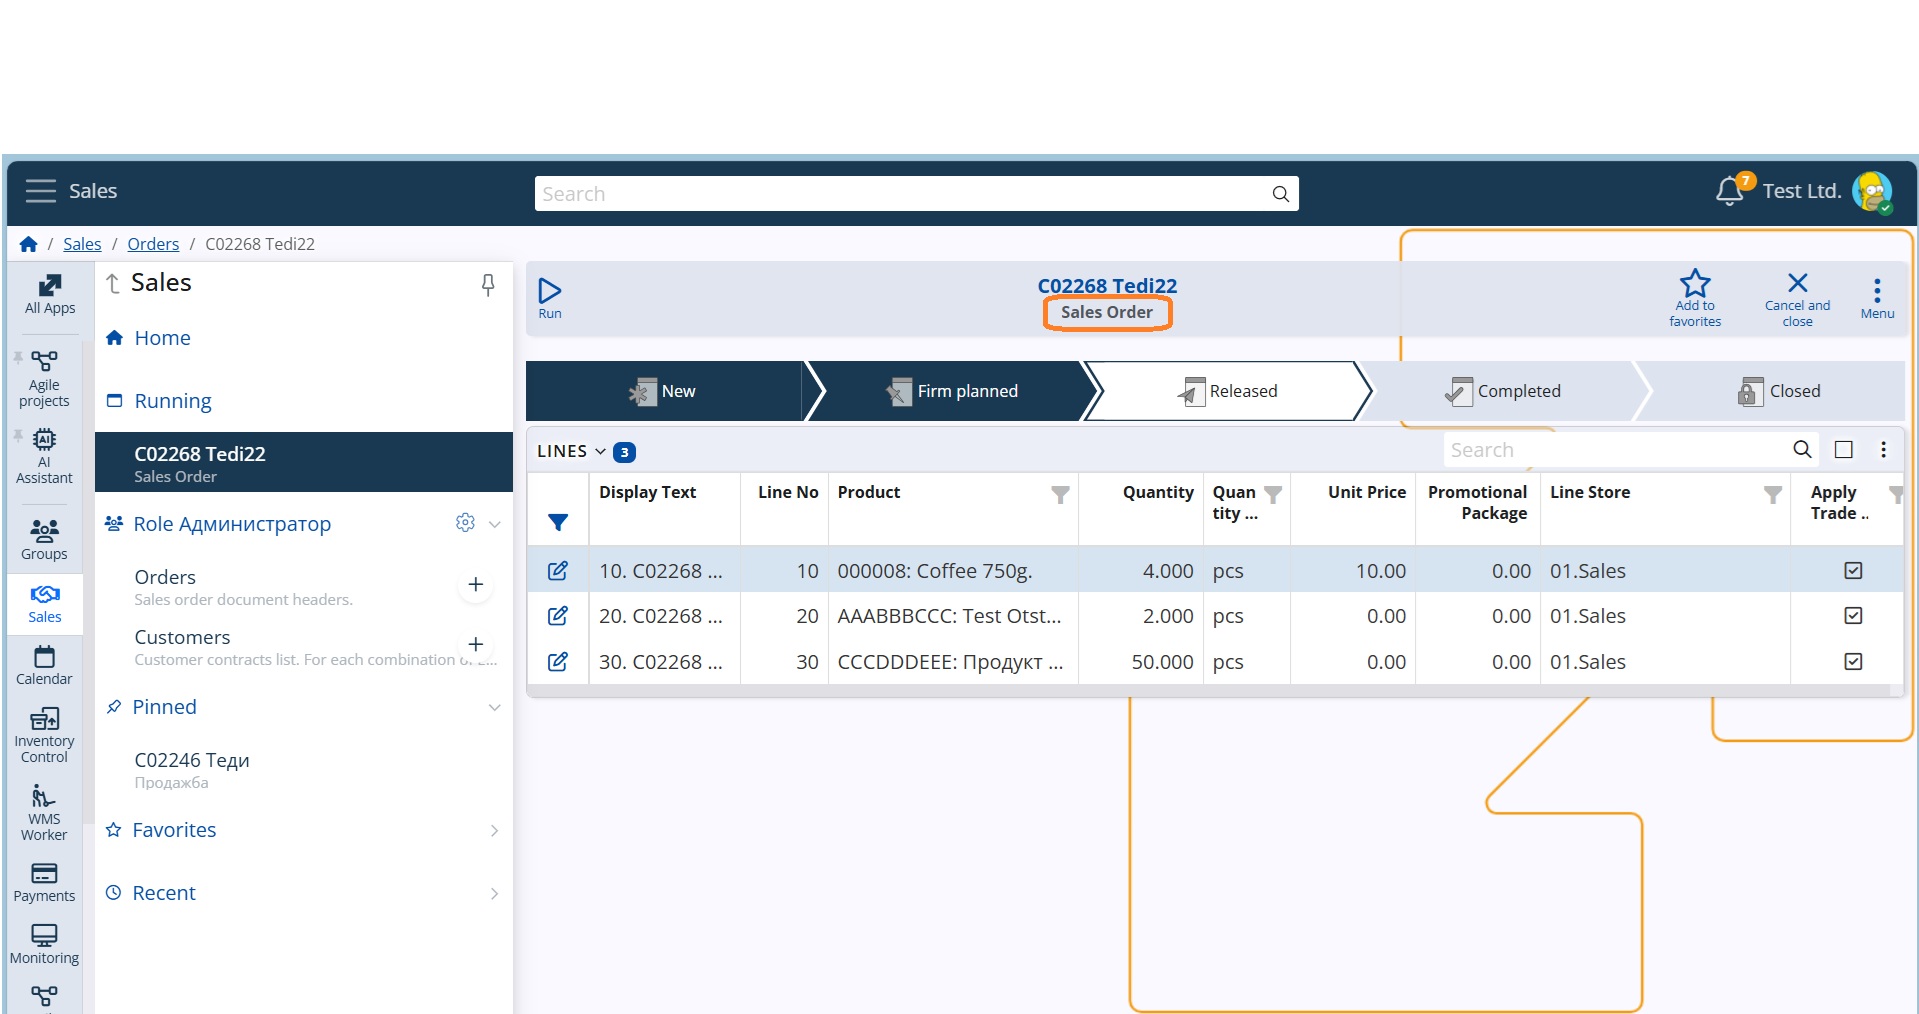Open the user avatar profile
This screenshot has height=1014, width=1919.
point(1871,191)
